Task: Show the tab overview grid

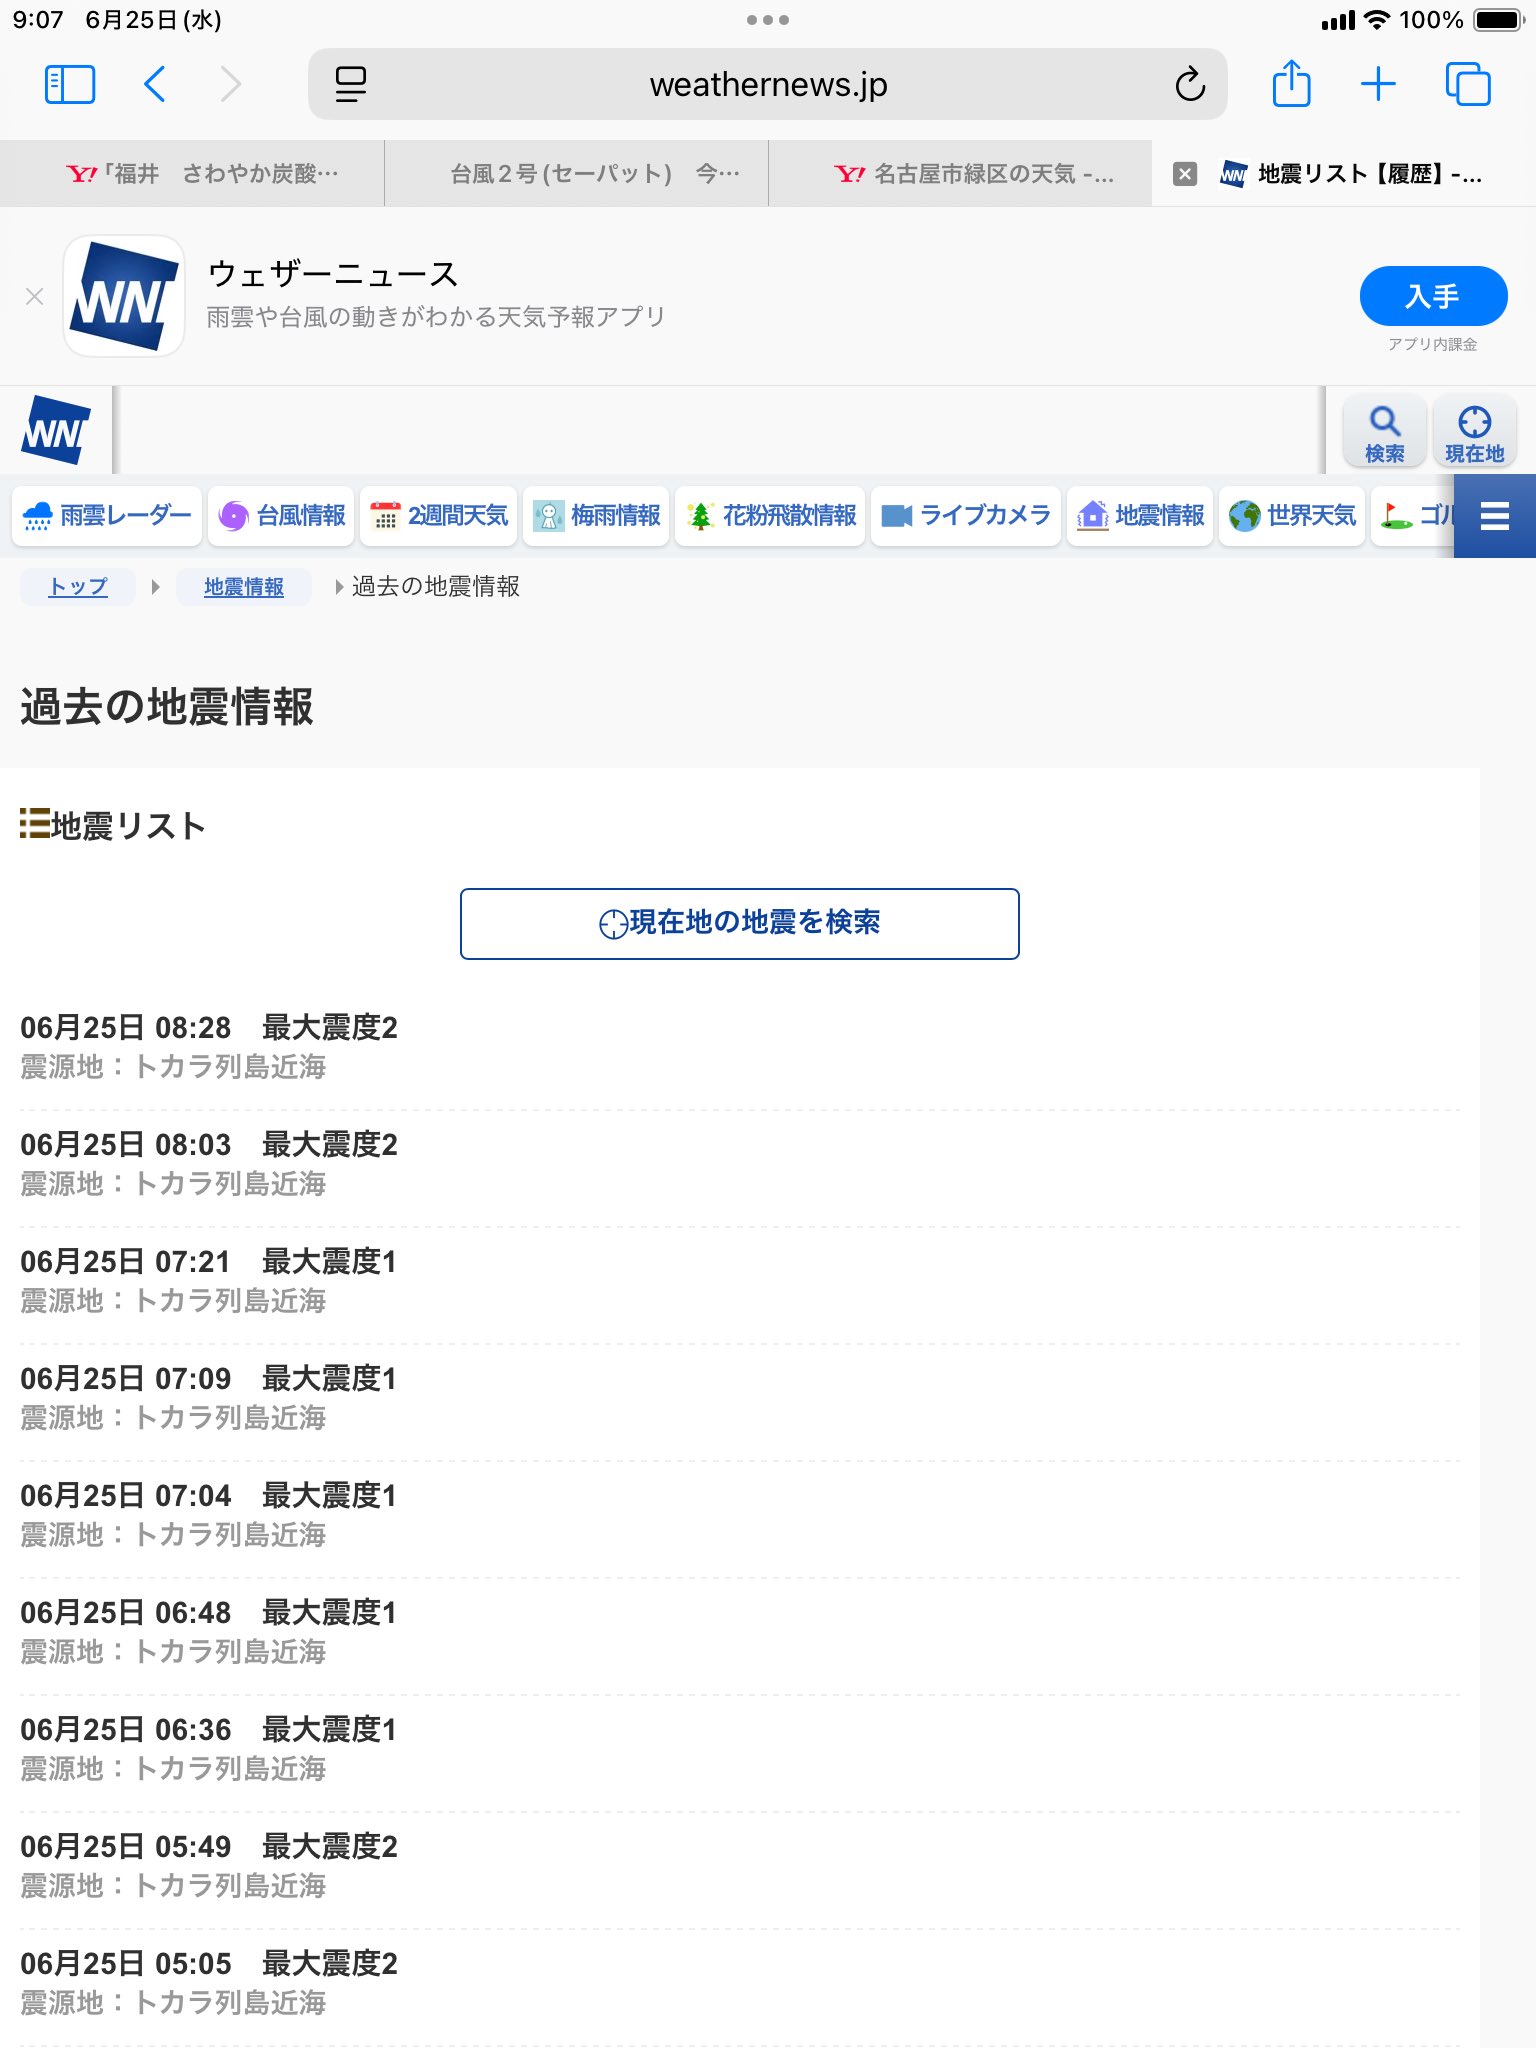Action: [x=1467, y=85]
